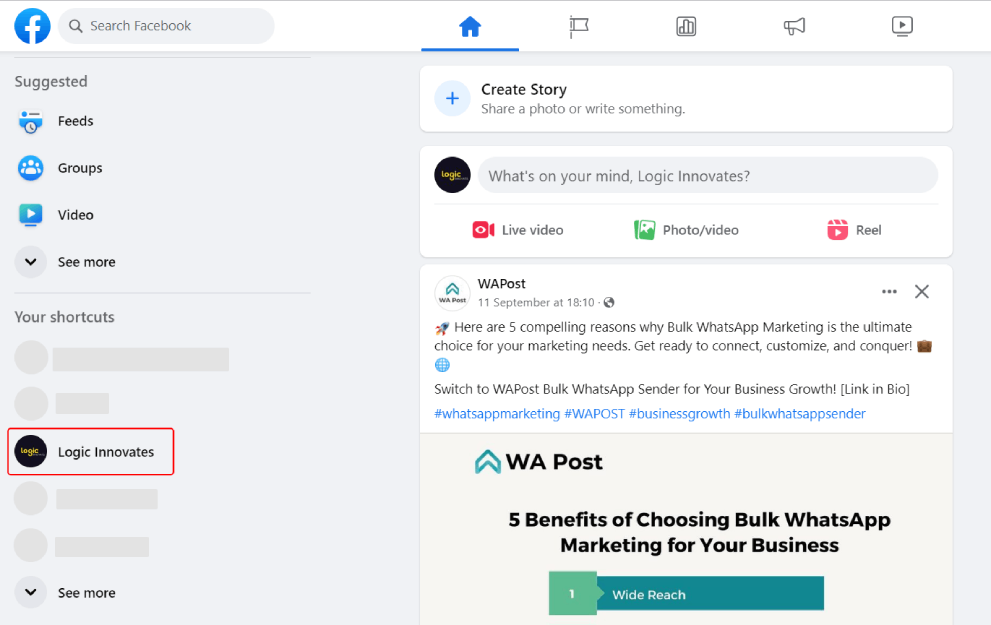Open the WAPost post options menu
Screen dimensions: 991x625
[x=889, y=291]
